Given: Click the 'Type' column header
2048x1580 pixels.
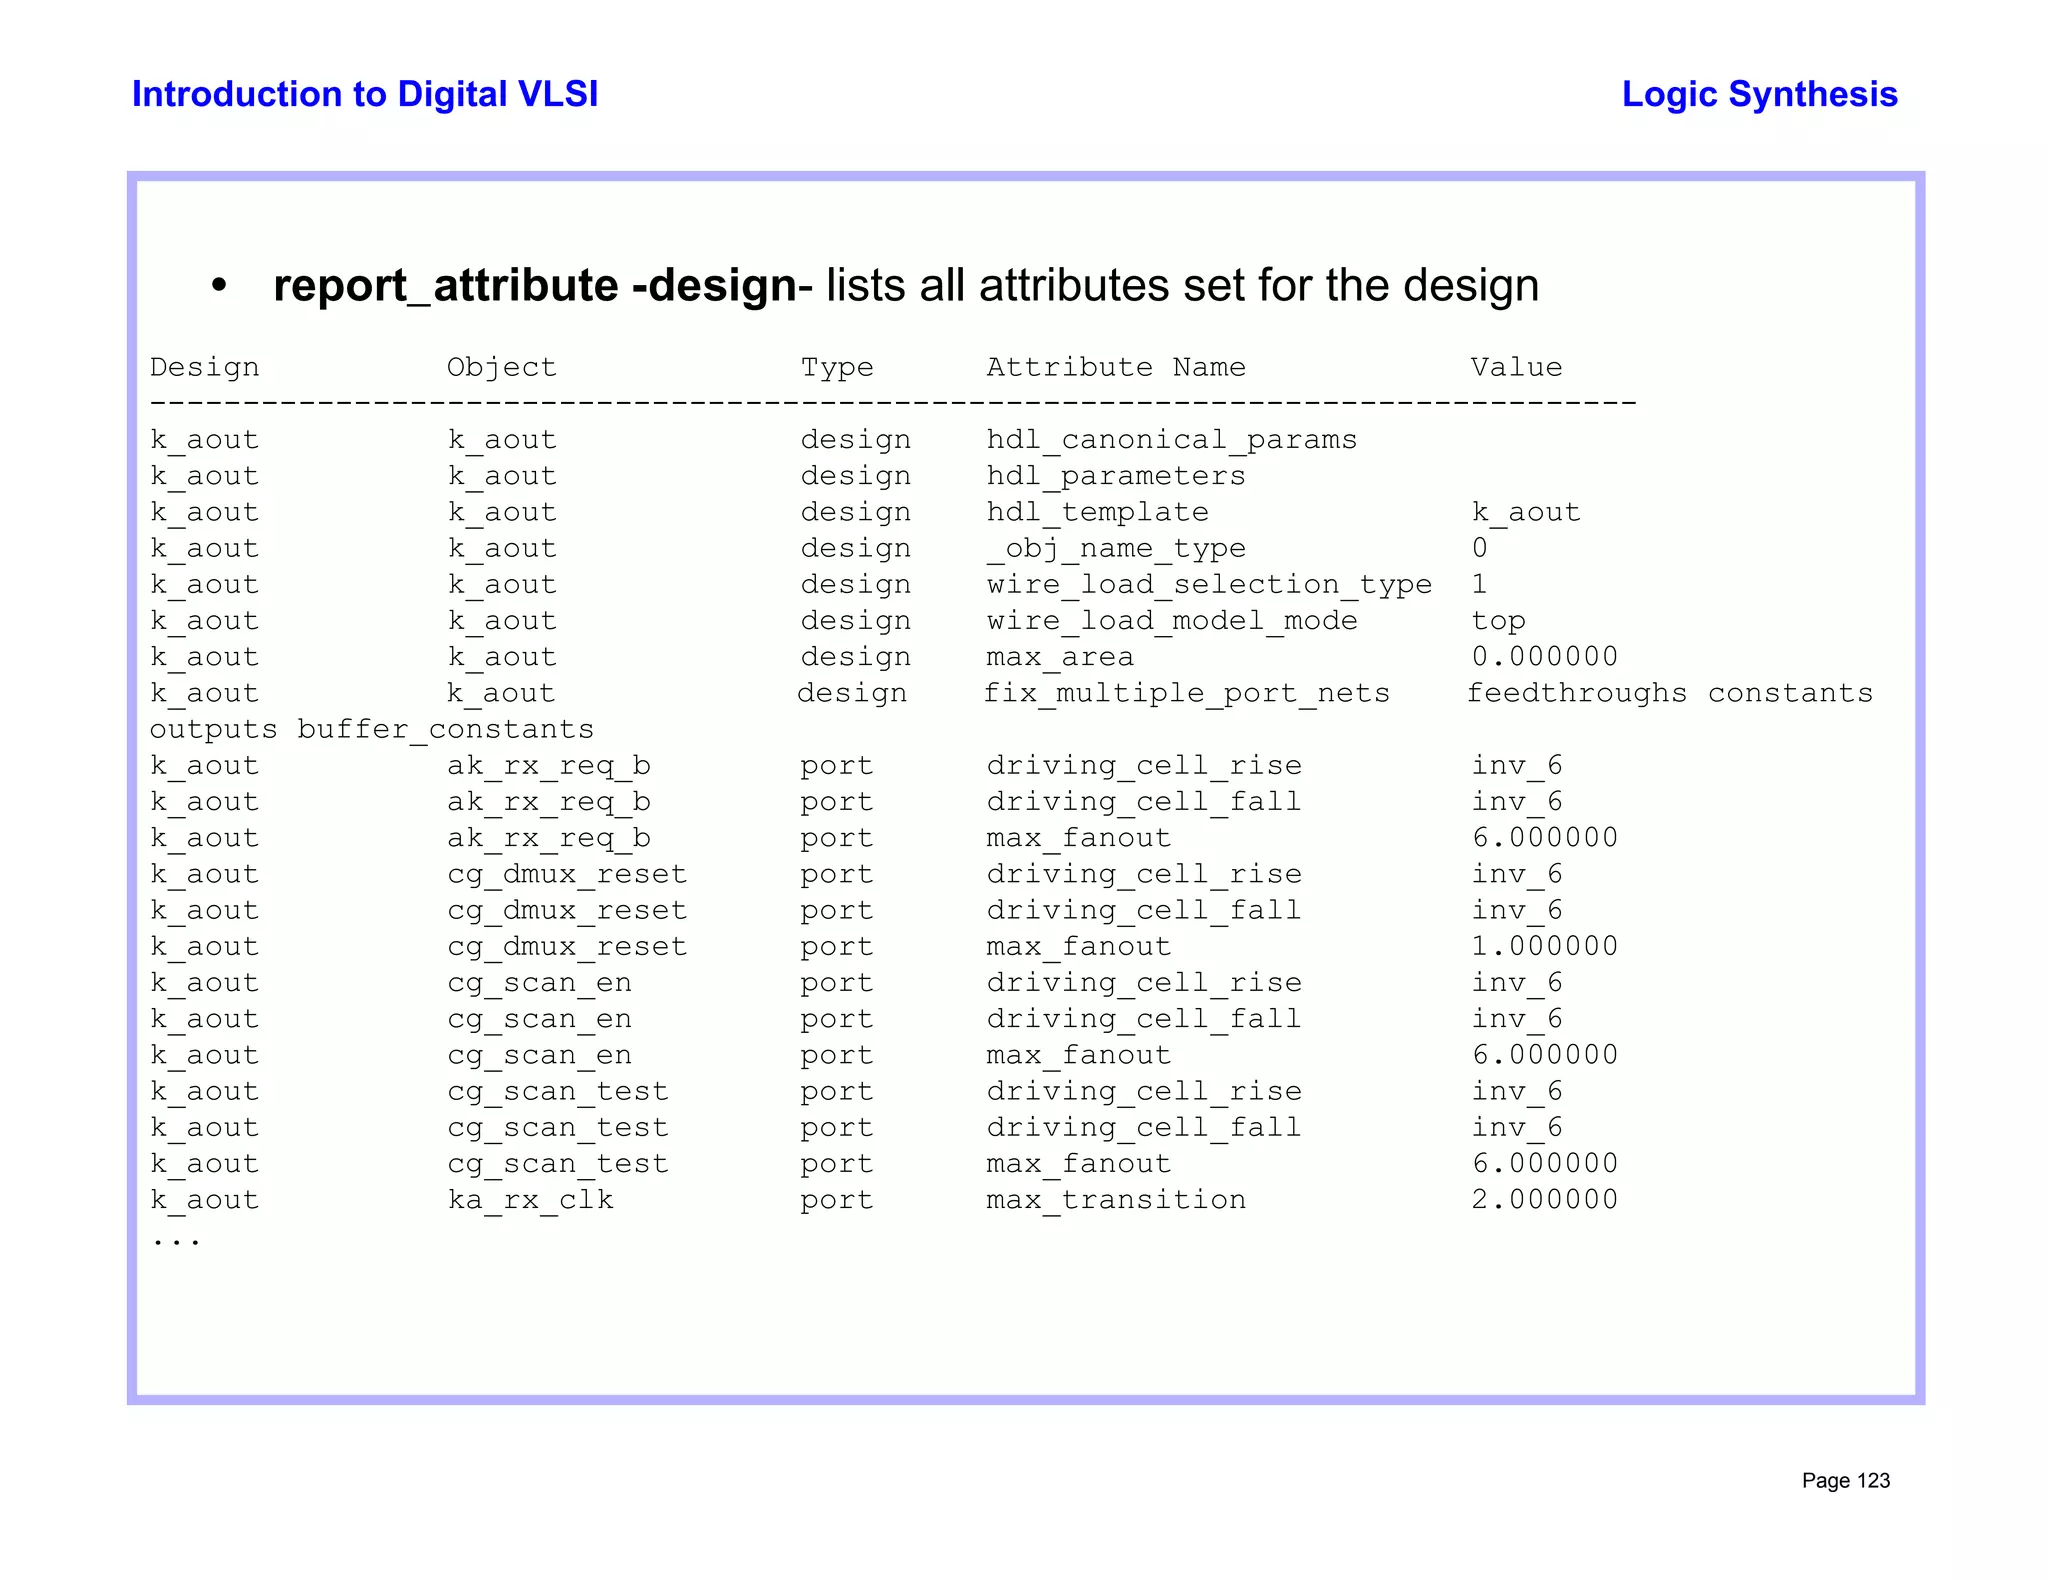Looking at the screenshot, I should [x=837, y=368].
